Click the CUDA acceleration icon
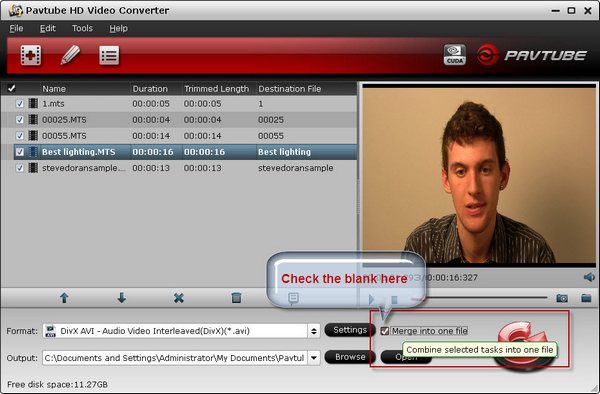This screenshot has height=394, width=600. (455, 55)
